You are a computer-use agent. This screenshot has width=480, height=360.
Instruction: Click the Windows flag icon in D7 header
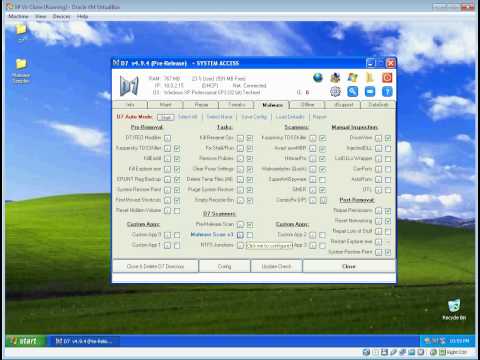coord(352,78)
